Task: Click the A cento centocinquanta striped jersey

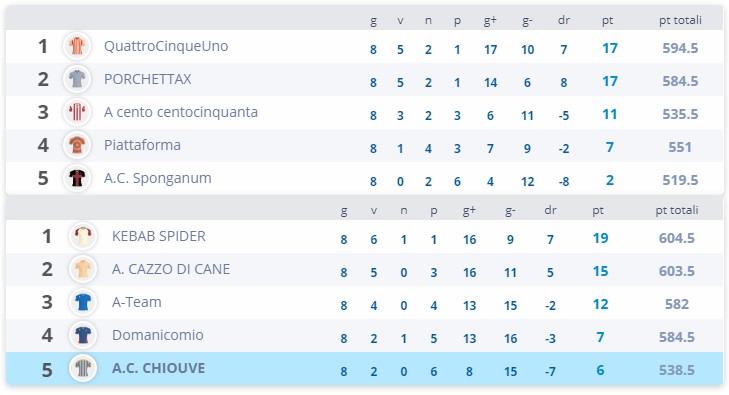Action: click(77, 112)
